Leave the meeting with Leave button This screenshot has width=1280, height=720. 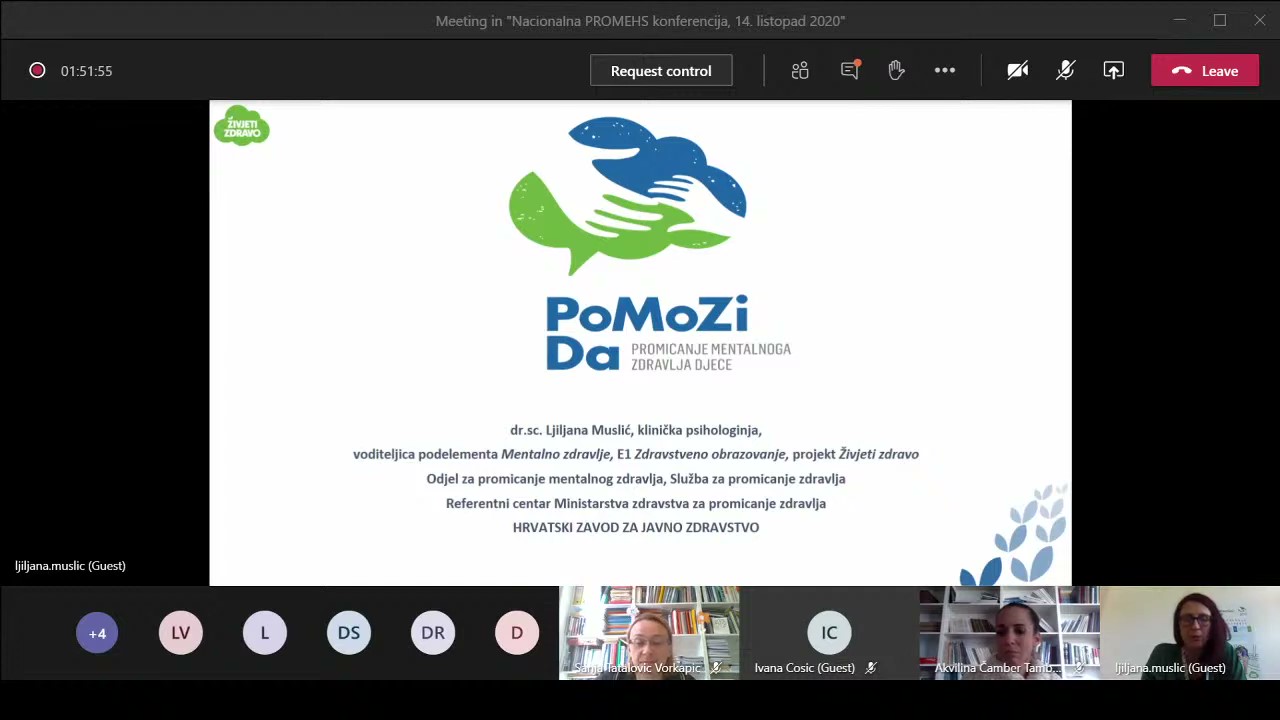[1205, 71]
